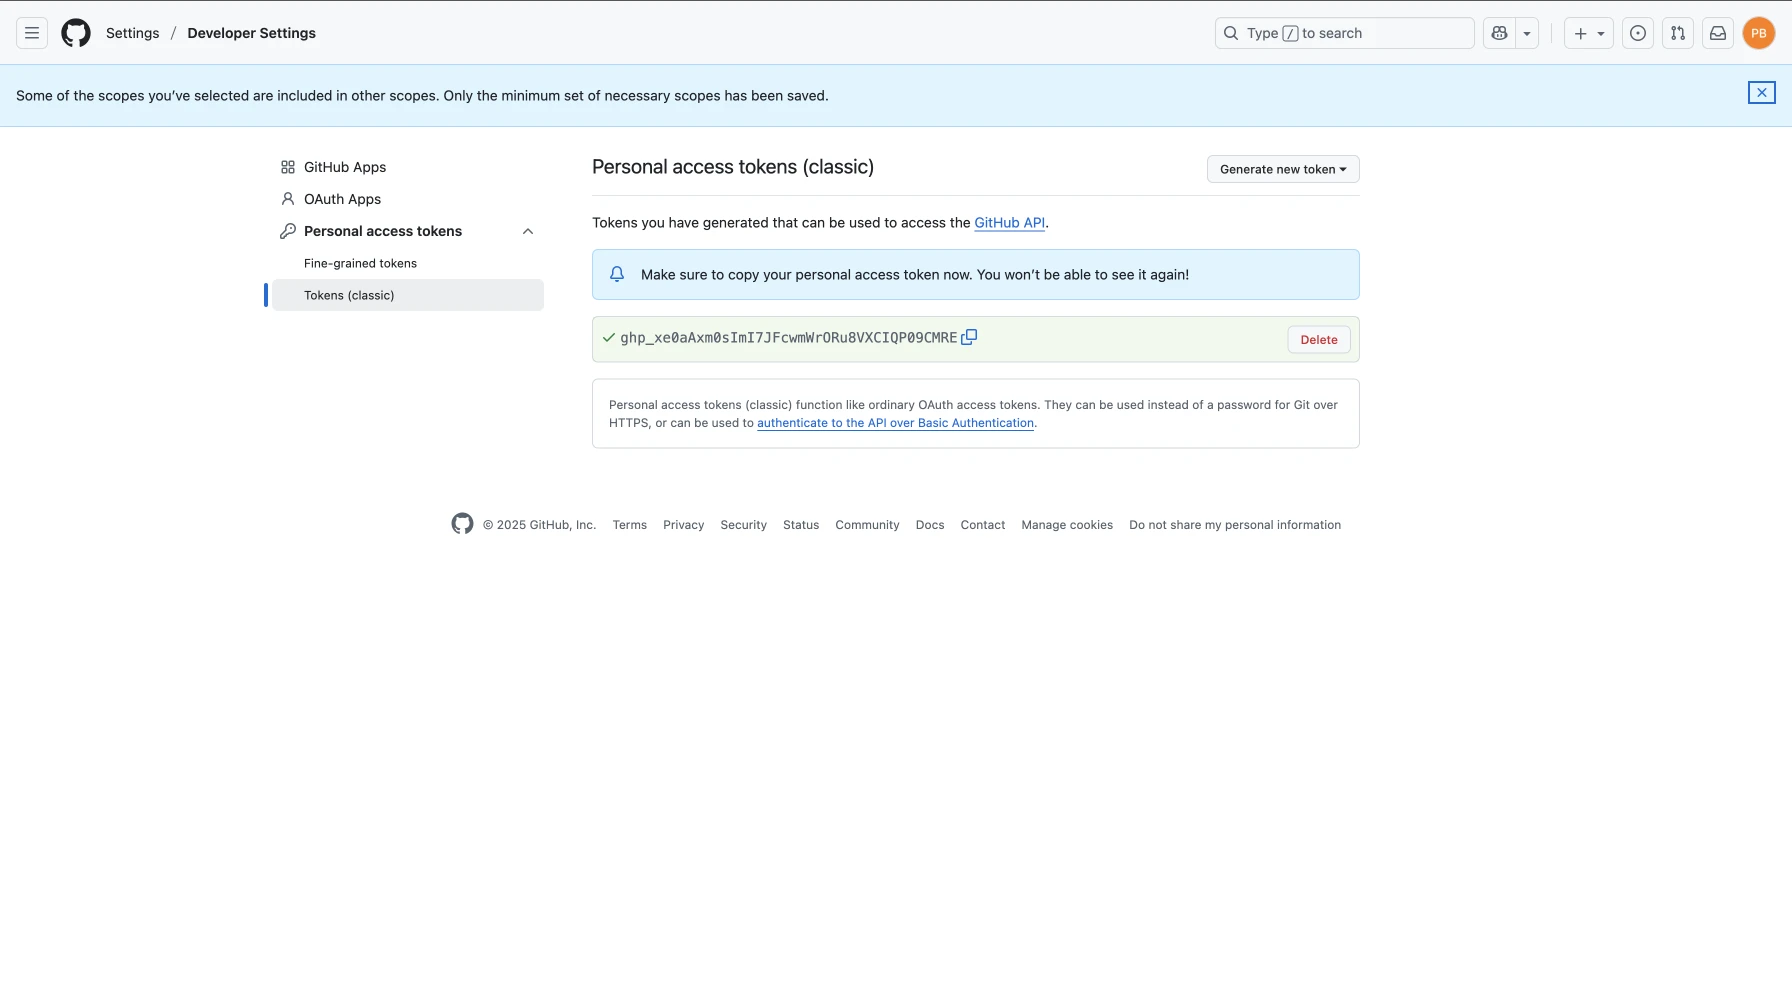
Task: Open the Basic Authentication API link
Action: click(x=895, y=423)
